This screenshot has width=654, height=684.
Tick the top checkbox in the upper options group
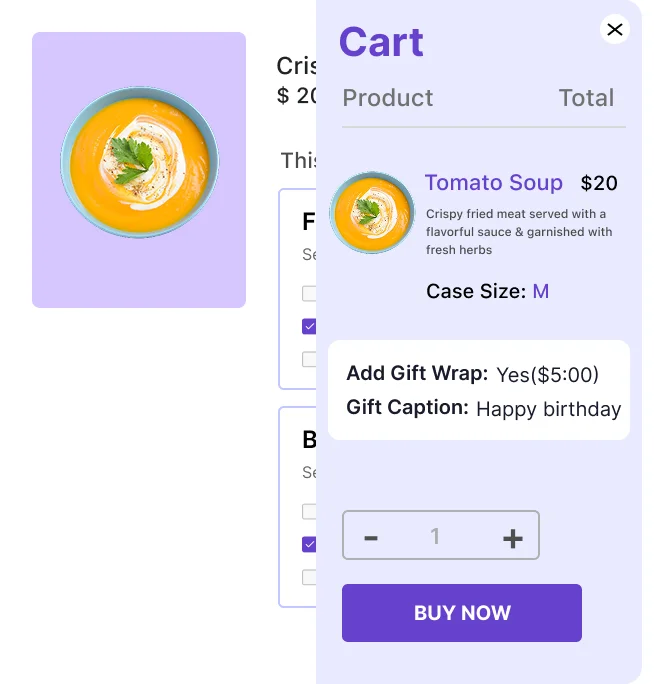click(309, 294)
